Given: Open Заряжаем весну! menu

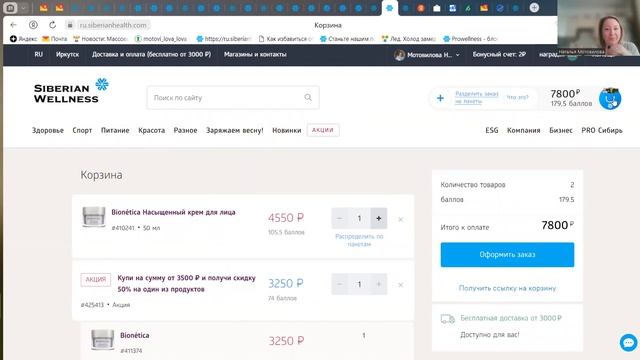Looking at the screenshot, I should (x=235, y=130).
